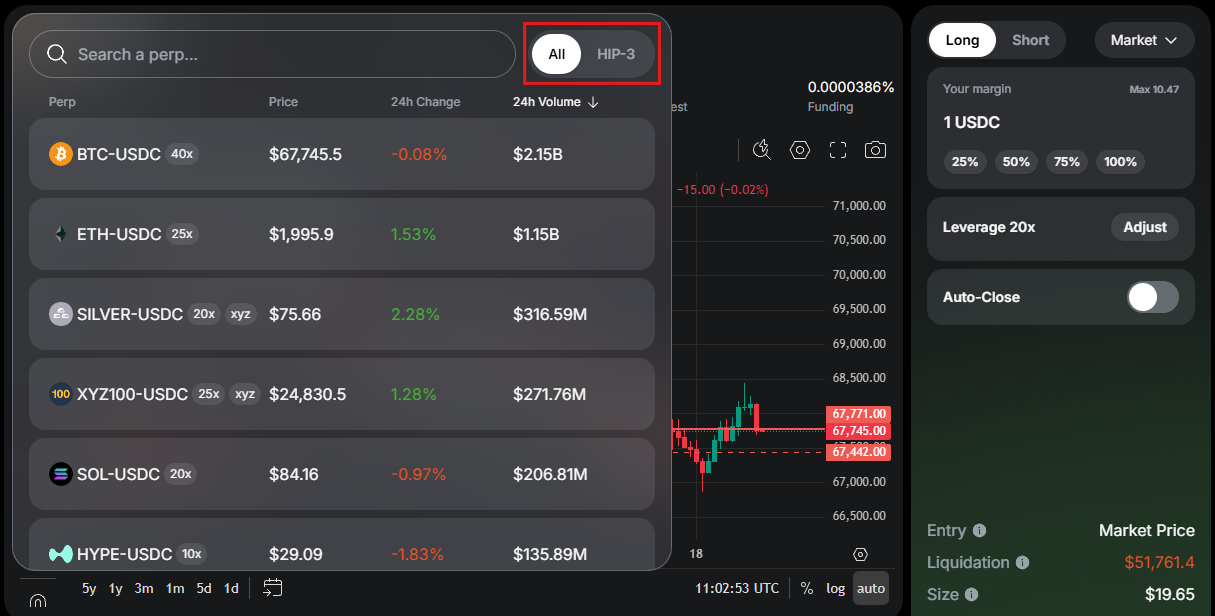Open the UTC timezone selector

coord(737,588)
